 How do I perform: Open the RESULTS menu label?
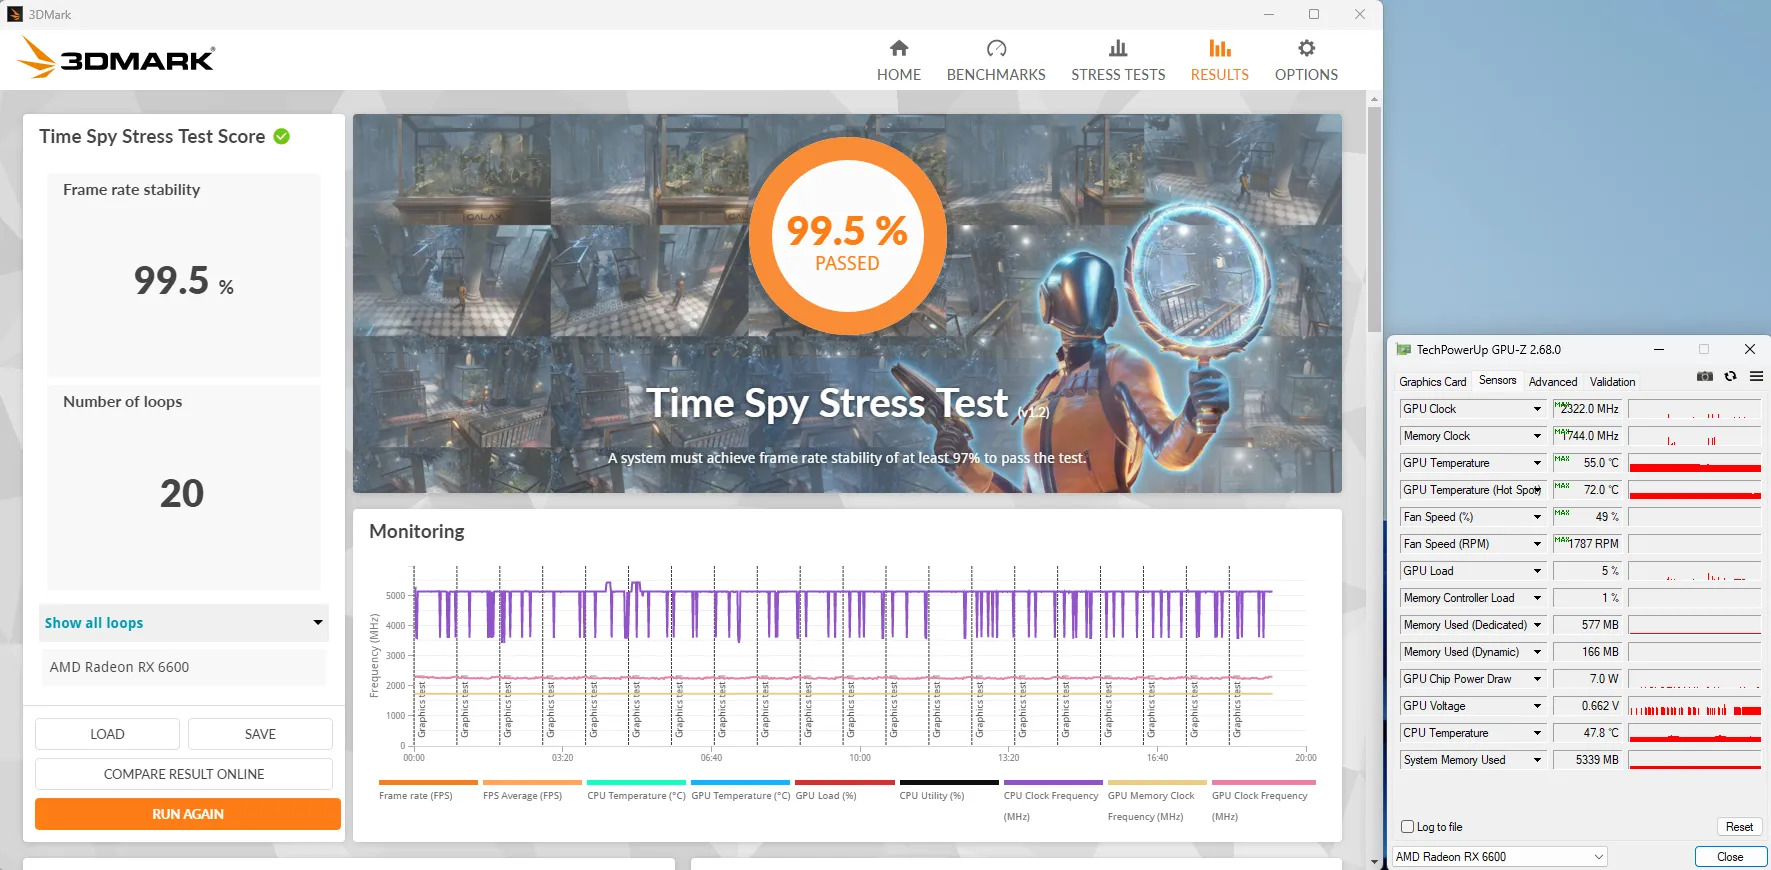click(x=1219, y=75)
